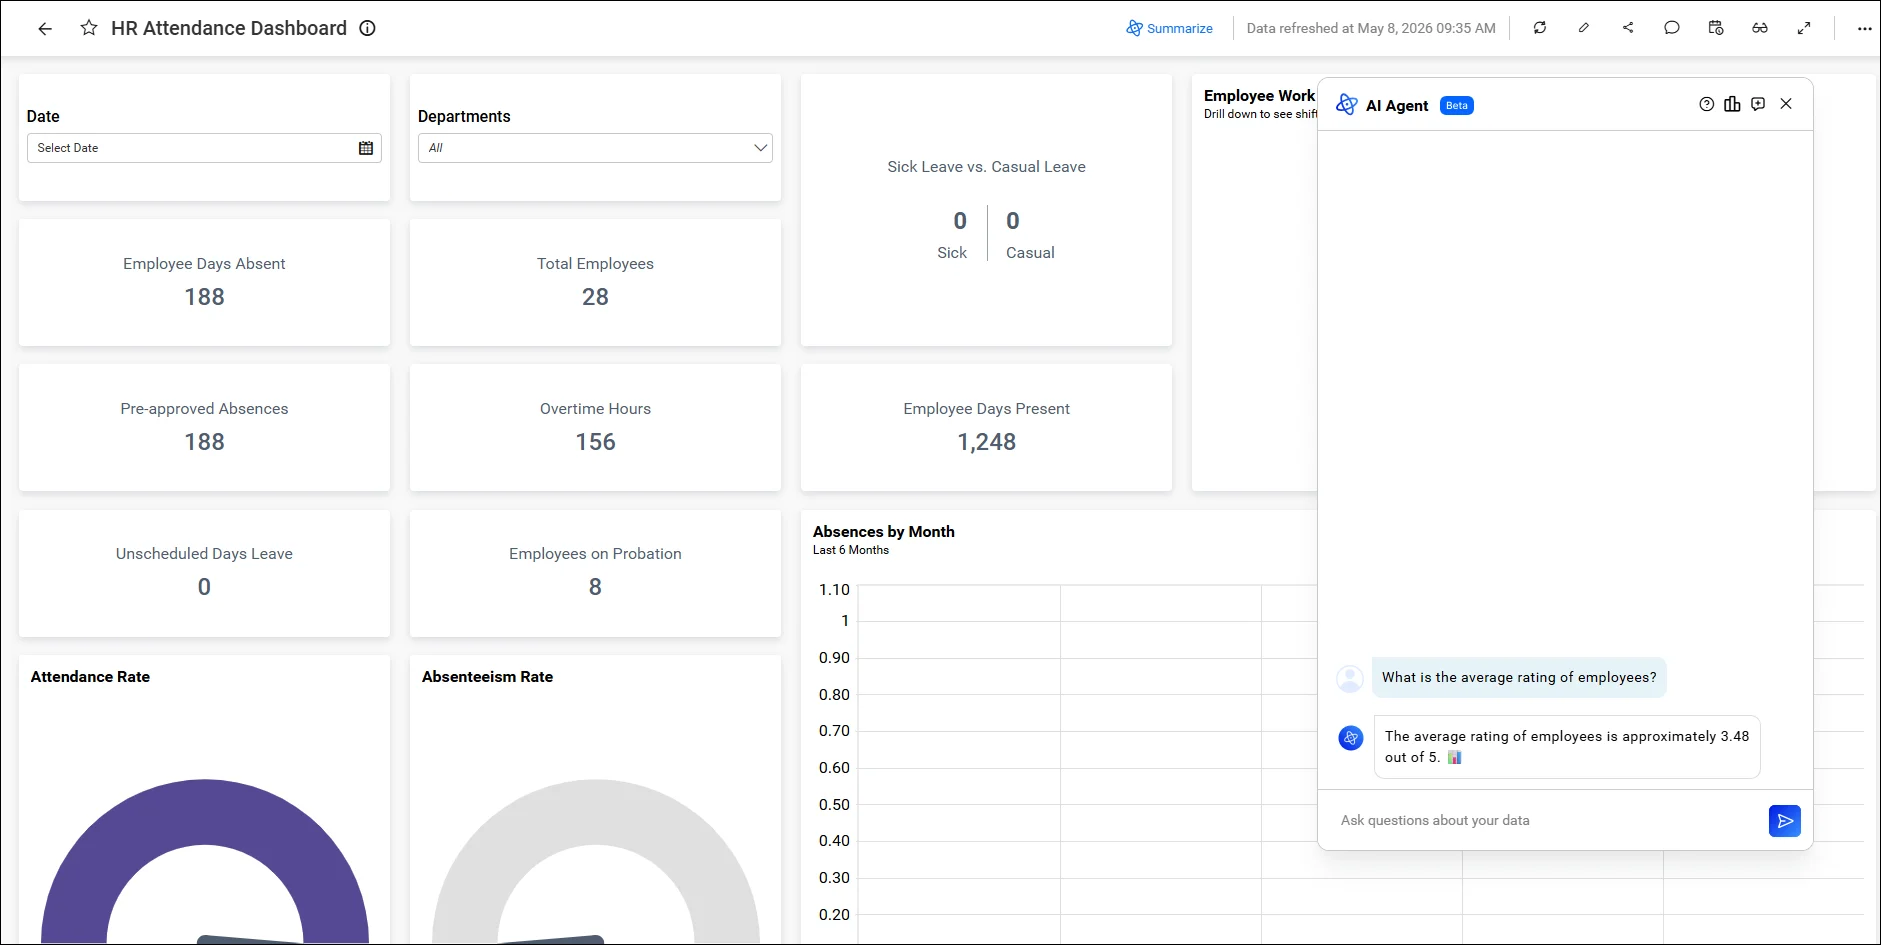The image size is (1881, 945).
Task: Click the Beta badge in AI Agent
Action: [1457, 105]
